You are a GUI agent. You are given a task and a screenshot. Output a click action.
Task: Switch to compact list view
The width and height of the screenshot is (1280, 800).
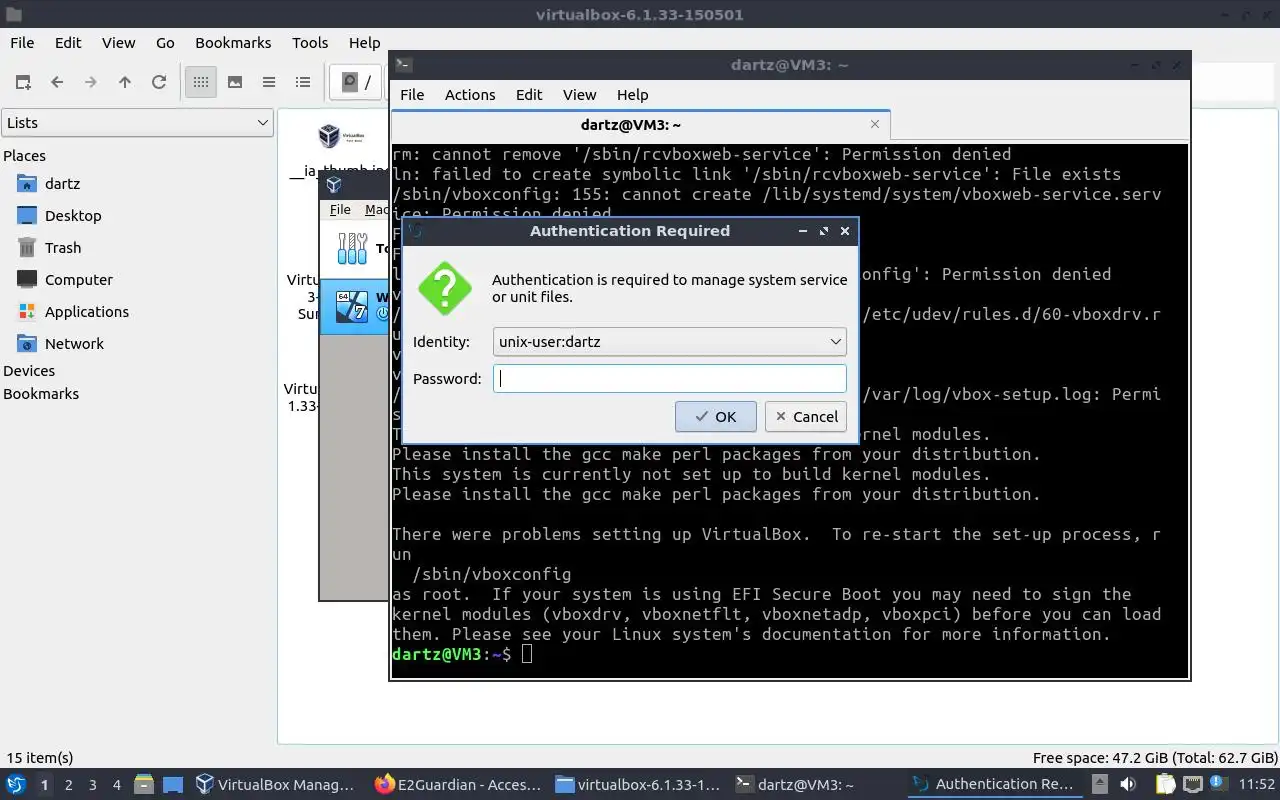[269, 82]
